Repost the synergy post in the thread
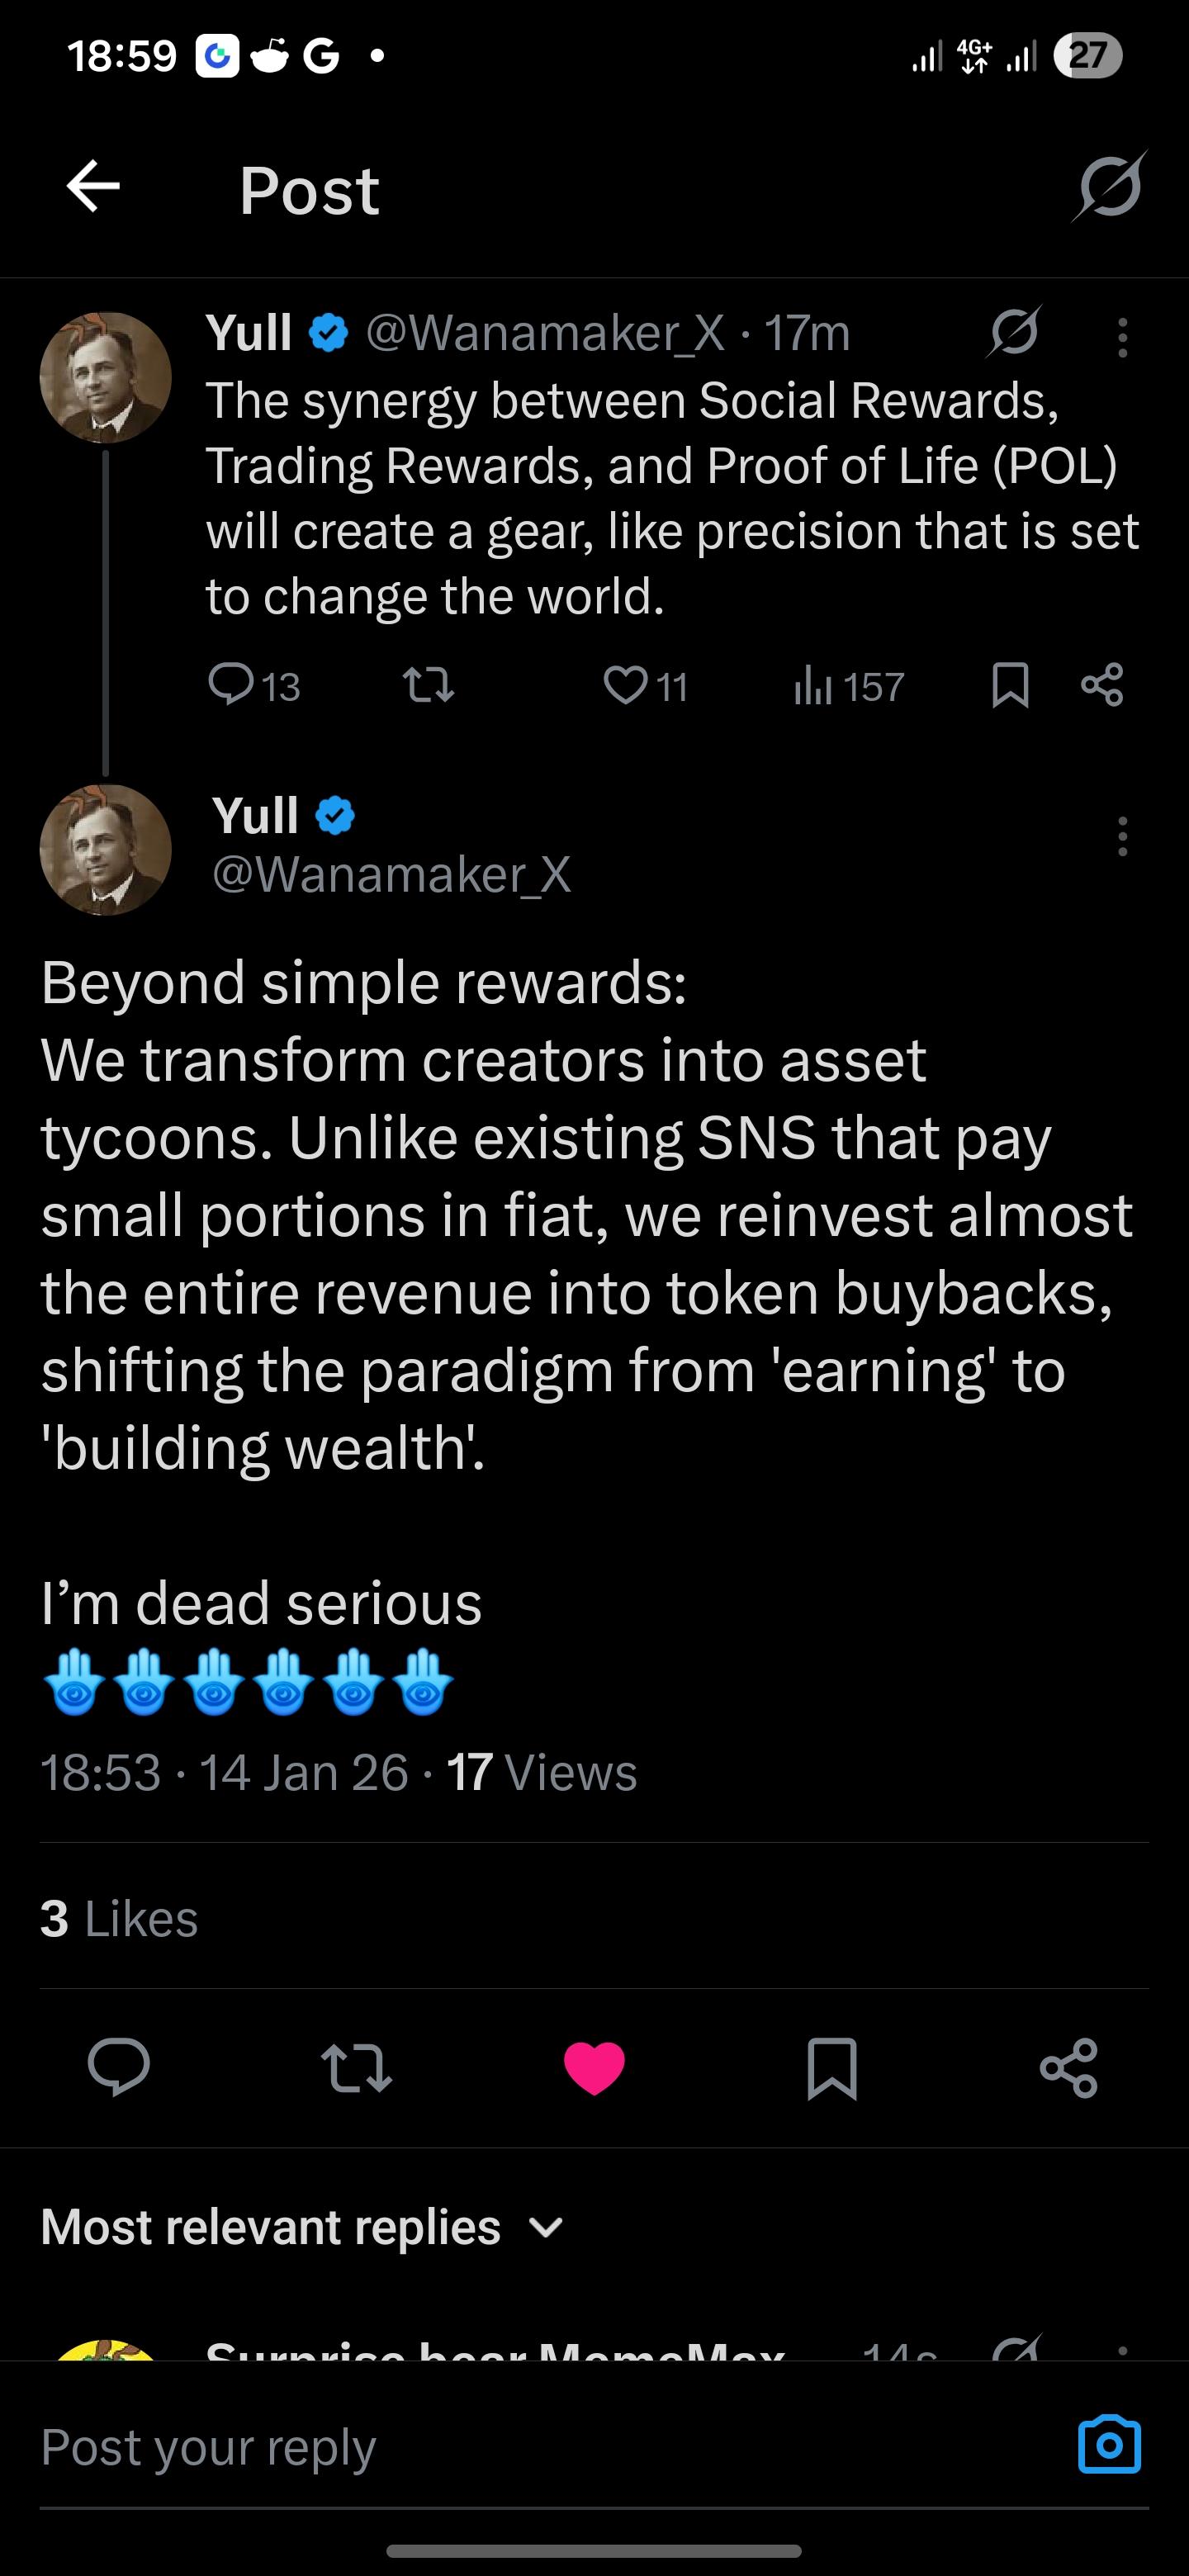 click(428, 686)
